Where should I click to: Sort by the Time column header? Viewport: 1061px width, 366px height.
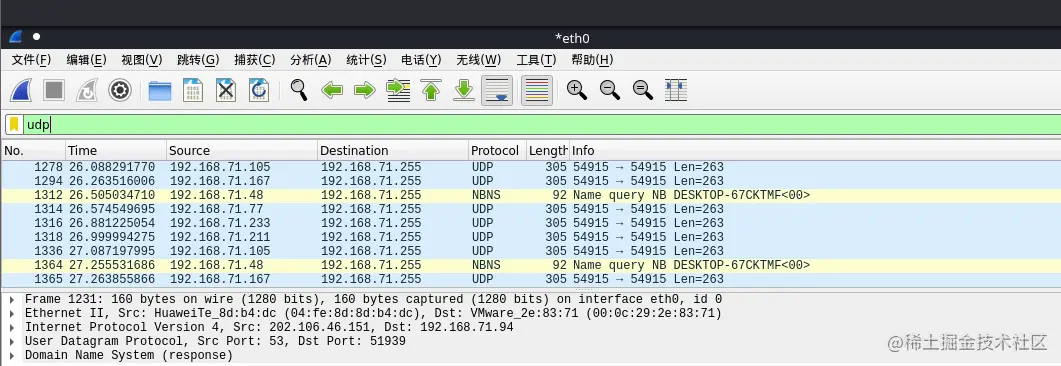point(116,150)
